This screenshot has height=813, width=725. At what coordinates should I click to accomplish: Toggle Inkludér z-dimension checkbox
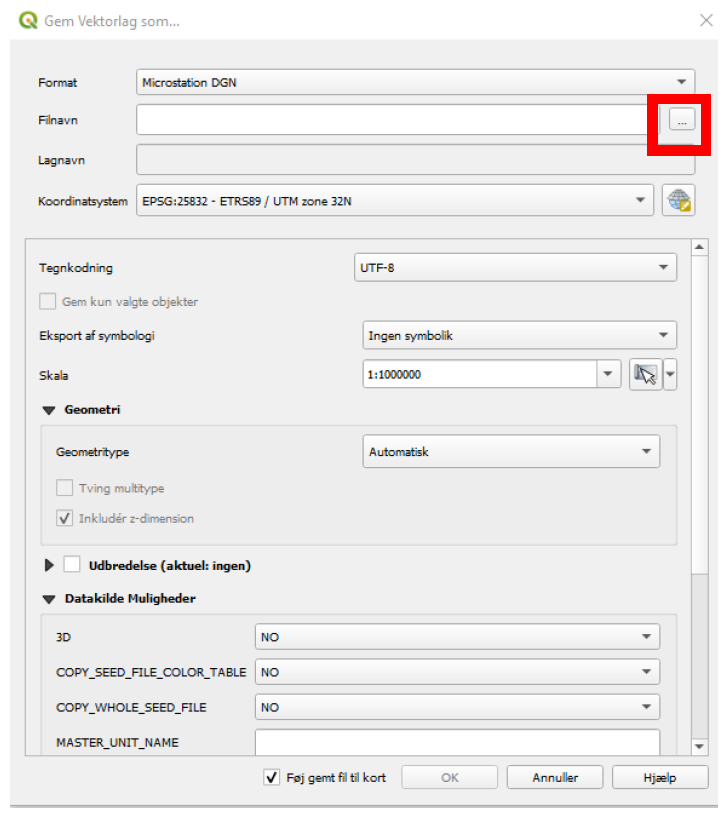[65, 518]
